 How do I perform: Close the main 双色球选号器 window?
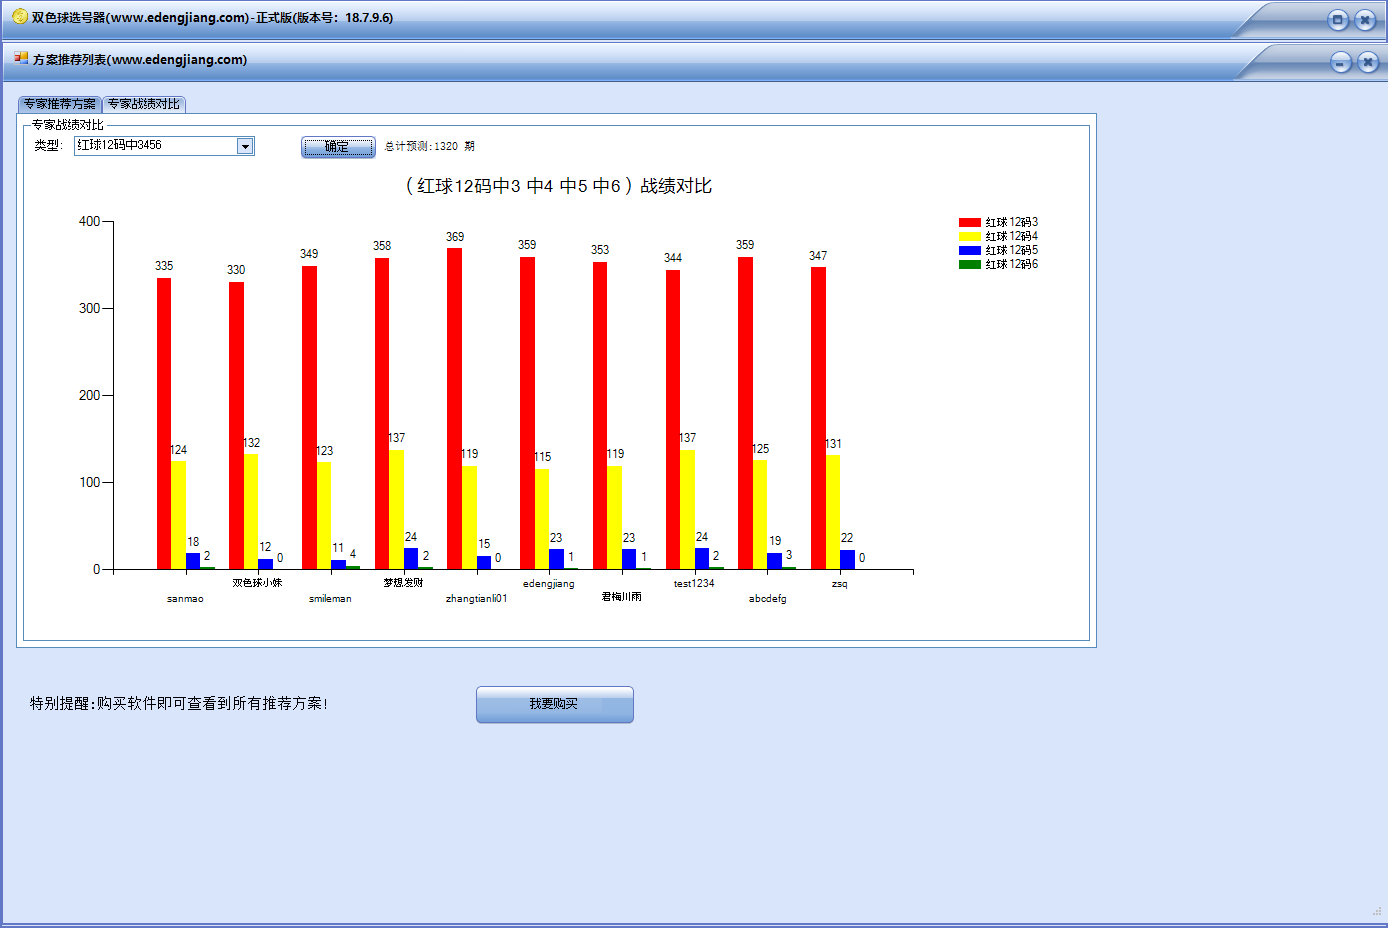point(1365,20)
